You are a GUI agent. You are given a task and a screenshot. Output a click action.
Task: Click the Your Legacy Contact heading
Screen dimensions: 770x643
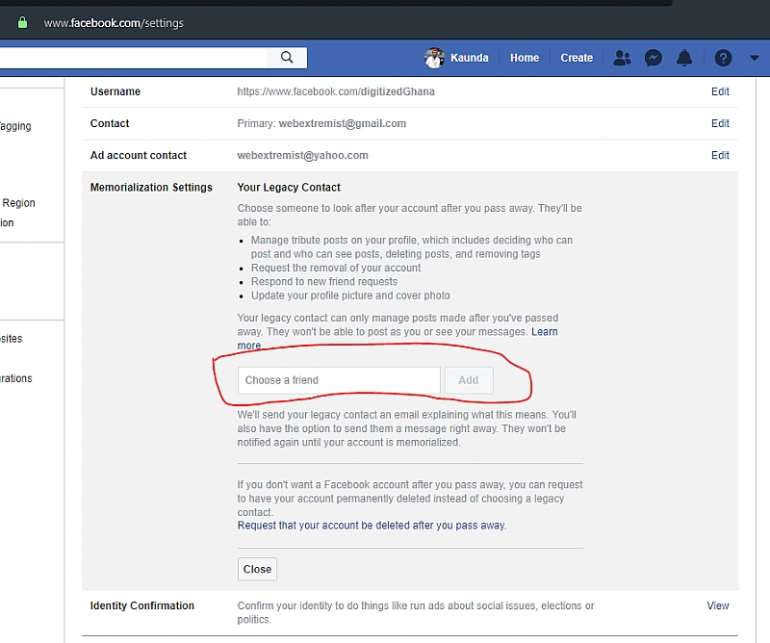[289, 188]
